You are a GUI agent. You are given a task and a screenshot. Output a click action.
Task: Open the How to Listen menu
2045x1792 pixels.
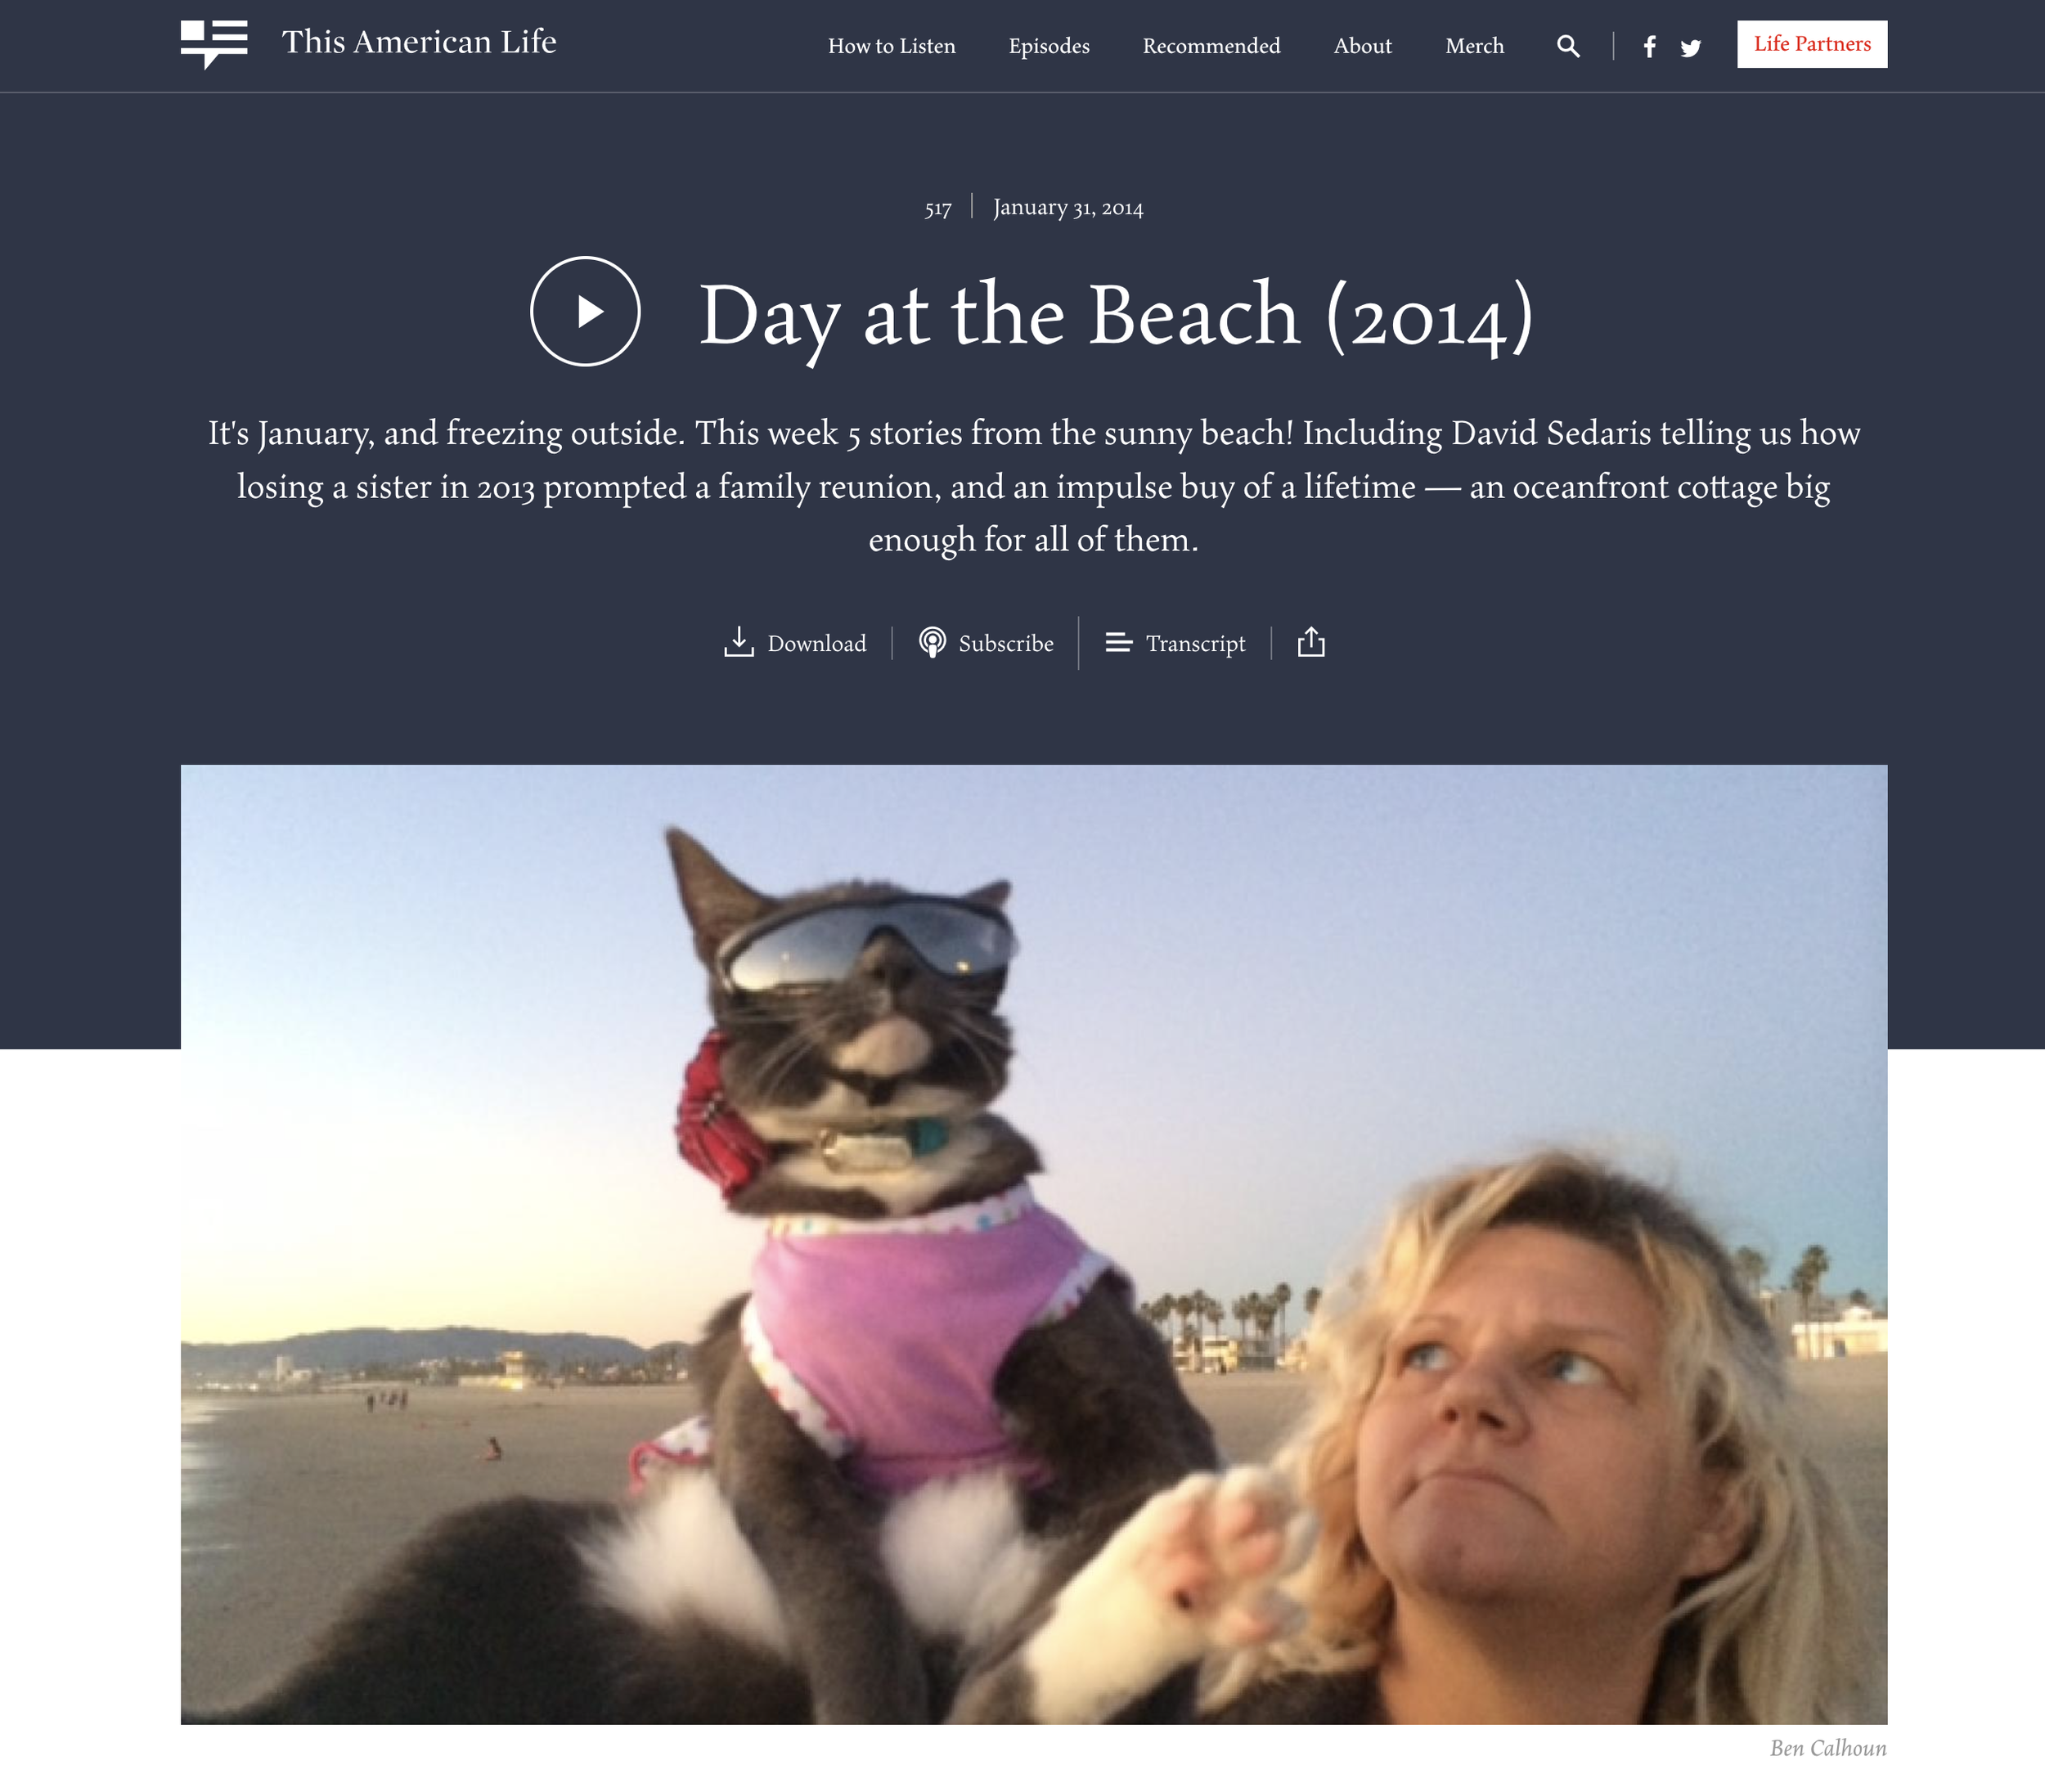891,46
